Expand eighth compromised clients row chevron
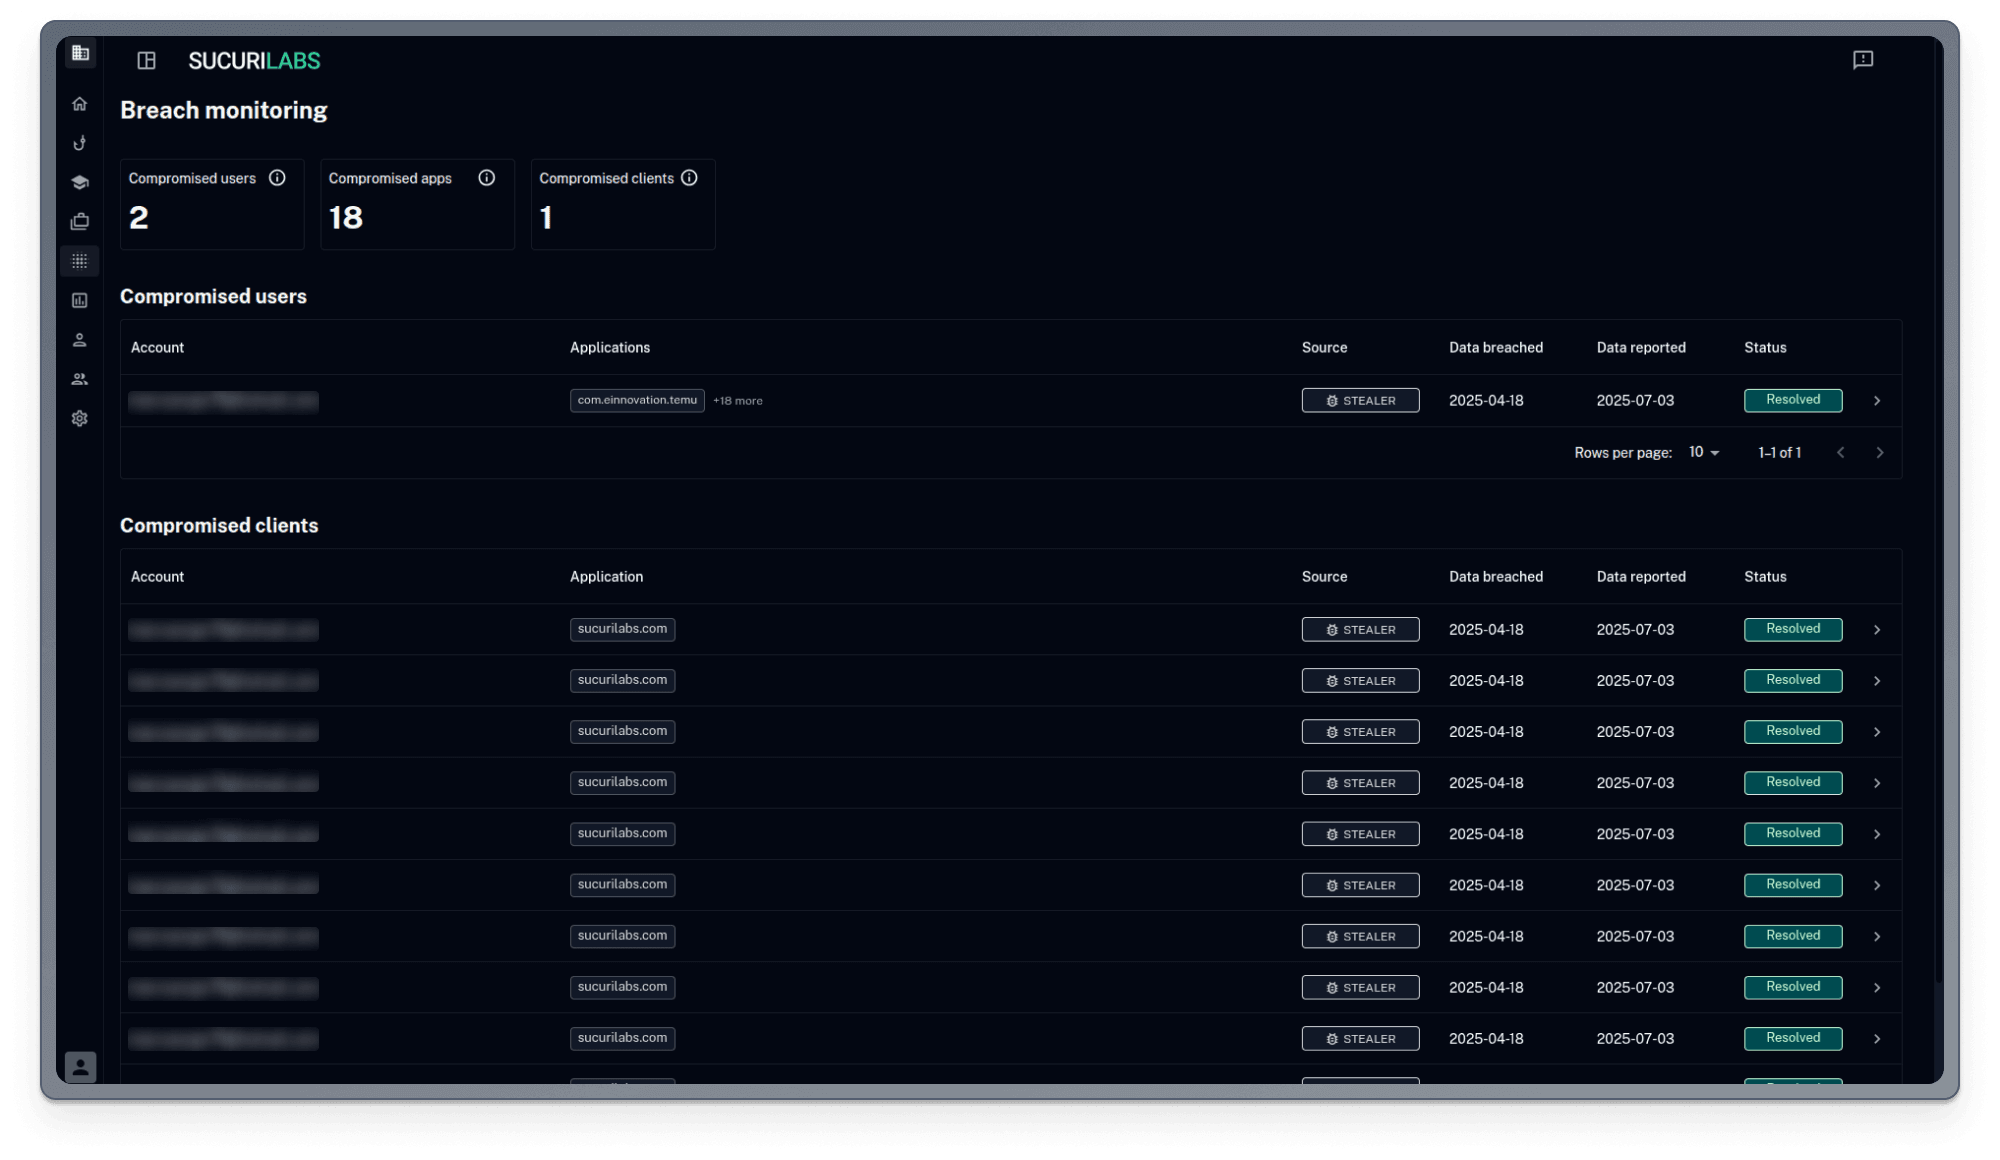Screen dimensions: 2000x1160 coord(1877,988)
